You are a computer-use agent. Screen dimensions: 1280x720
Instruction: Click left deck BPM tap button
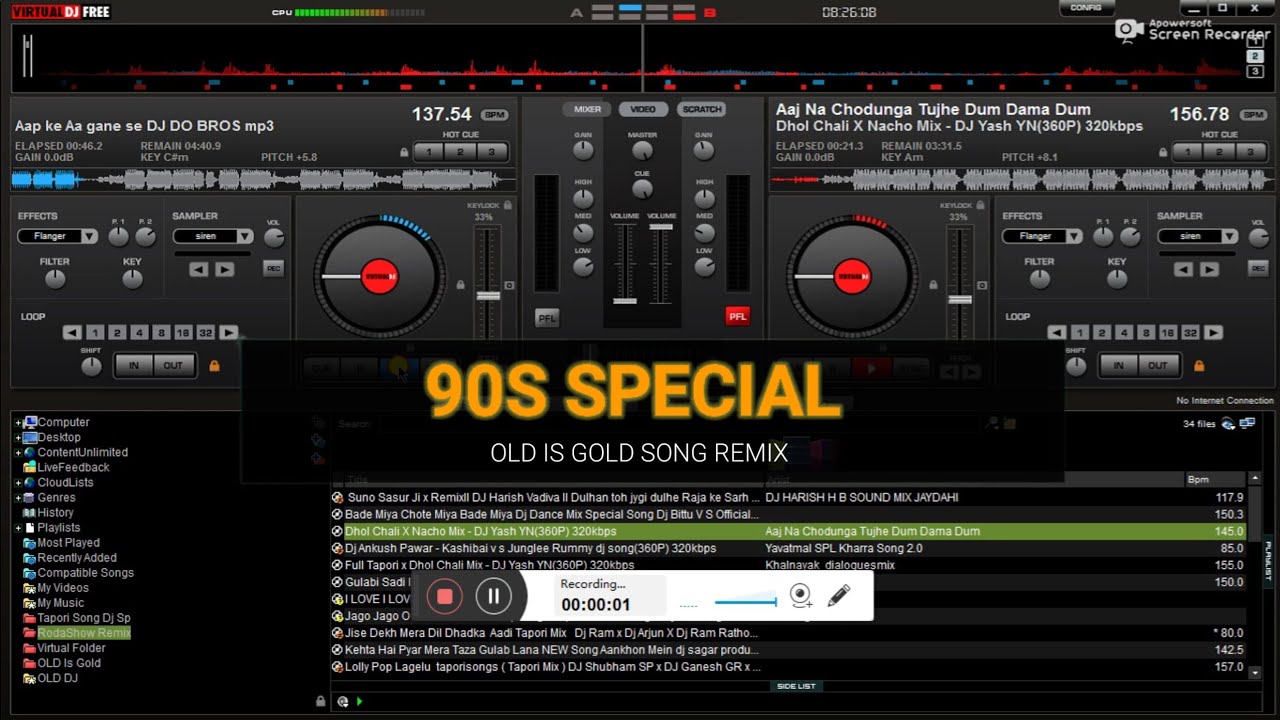point(494,115)
